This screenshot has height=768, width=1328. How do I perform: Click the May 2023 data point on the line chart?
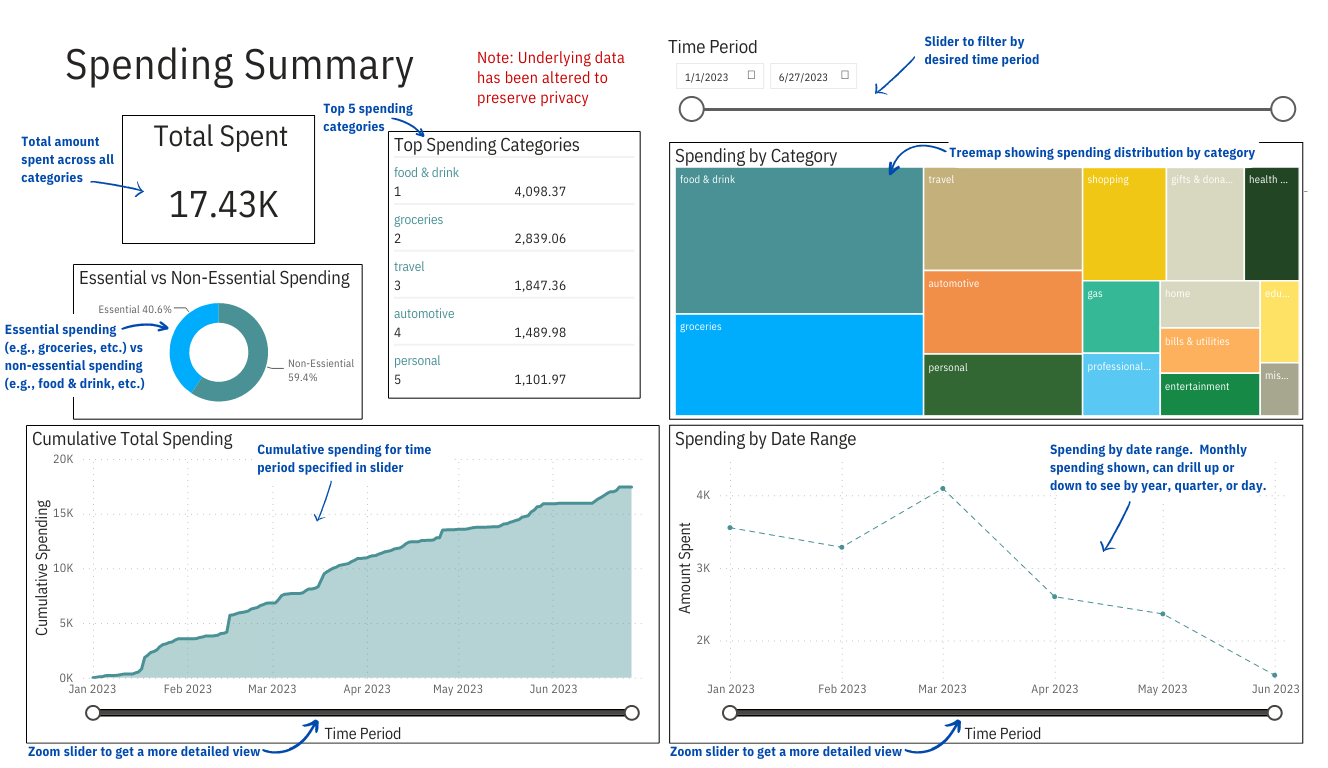click(1162, 614)
